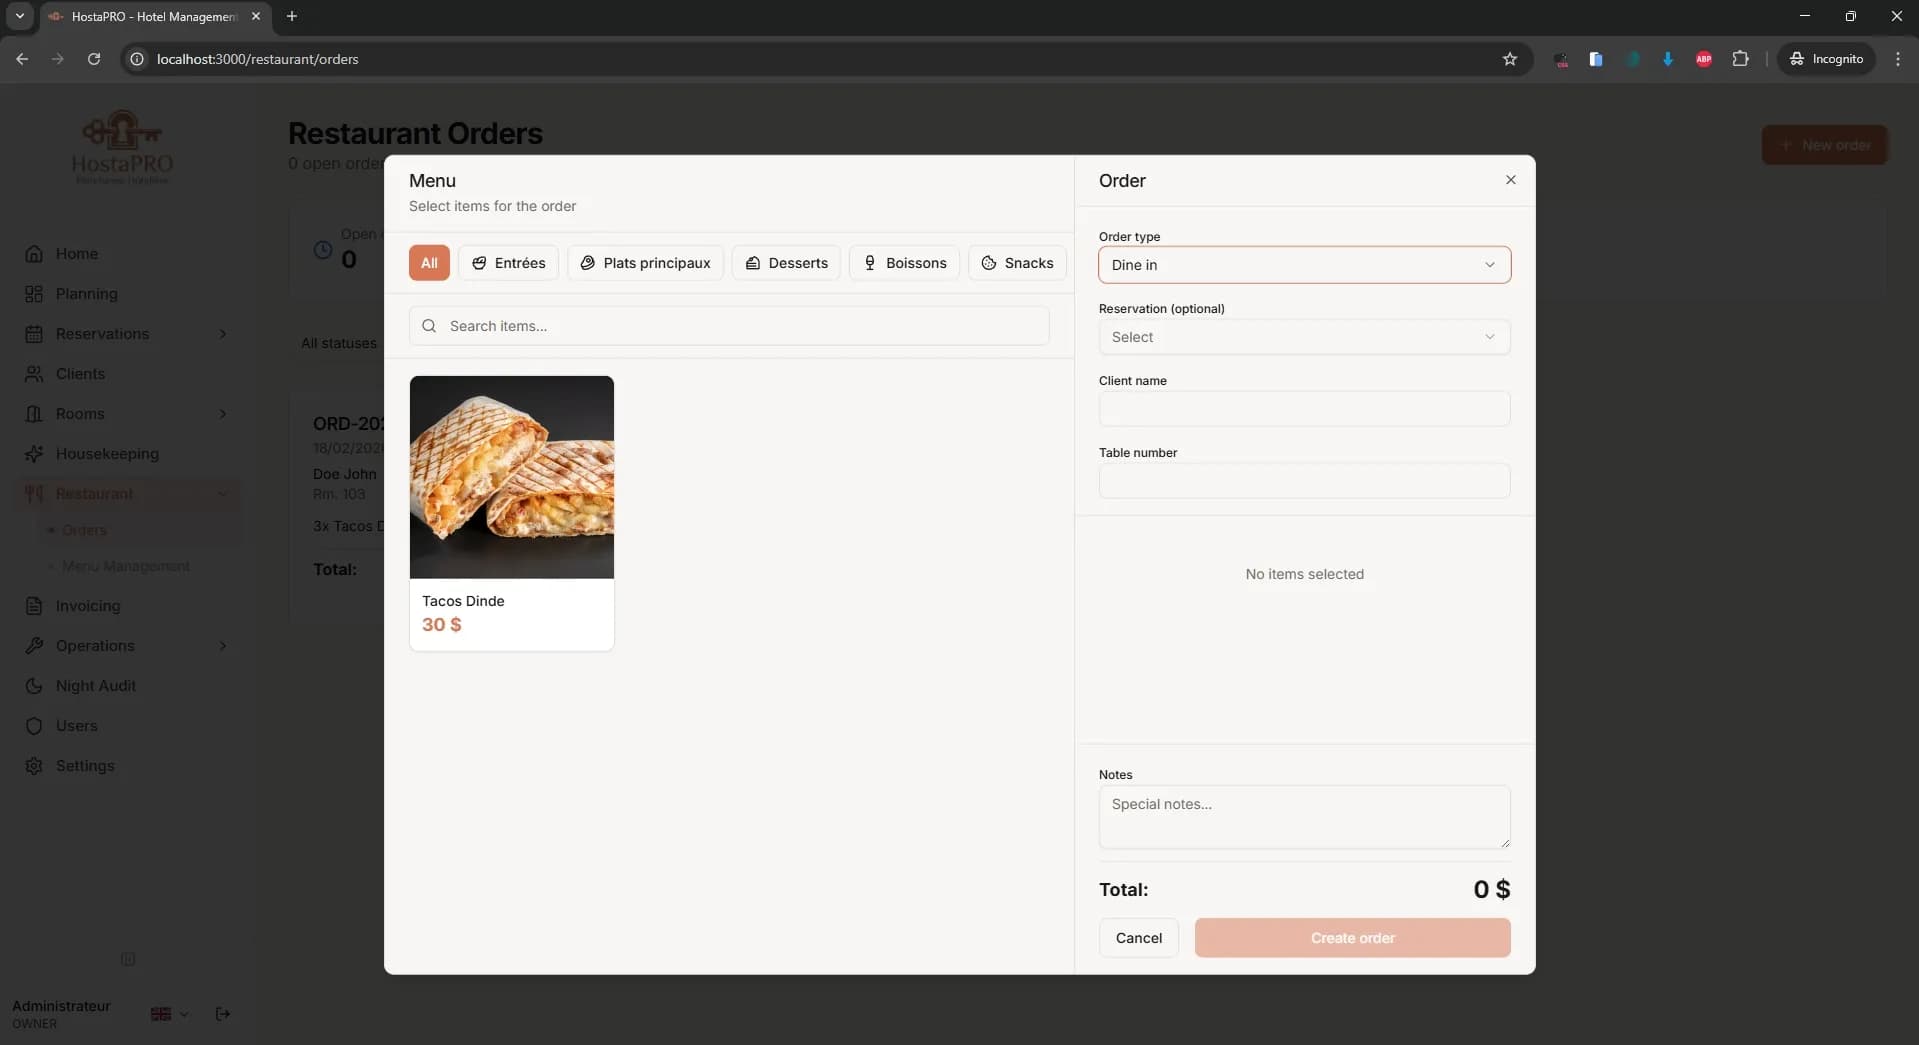Open the Order type dropdown showing Dine in

coord(1303,265)
